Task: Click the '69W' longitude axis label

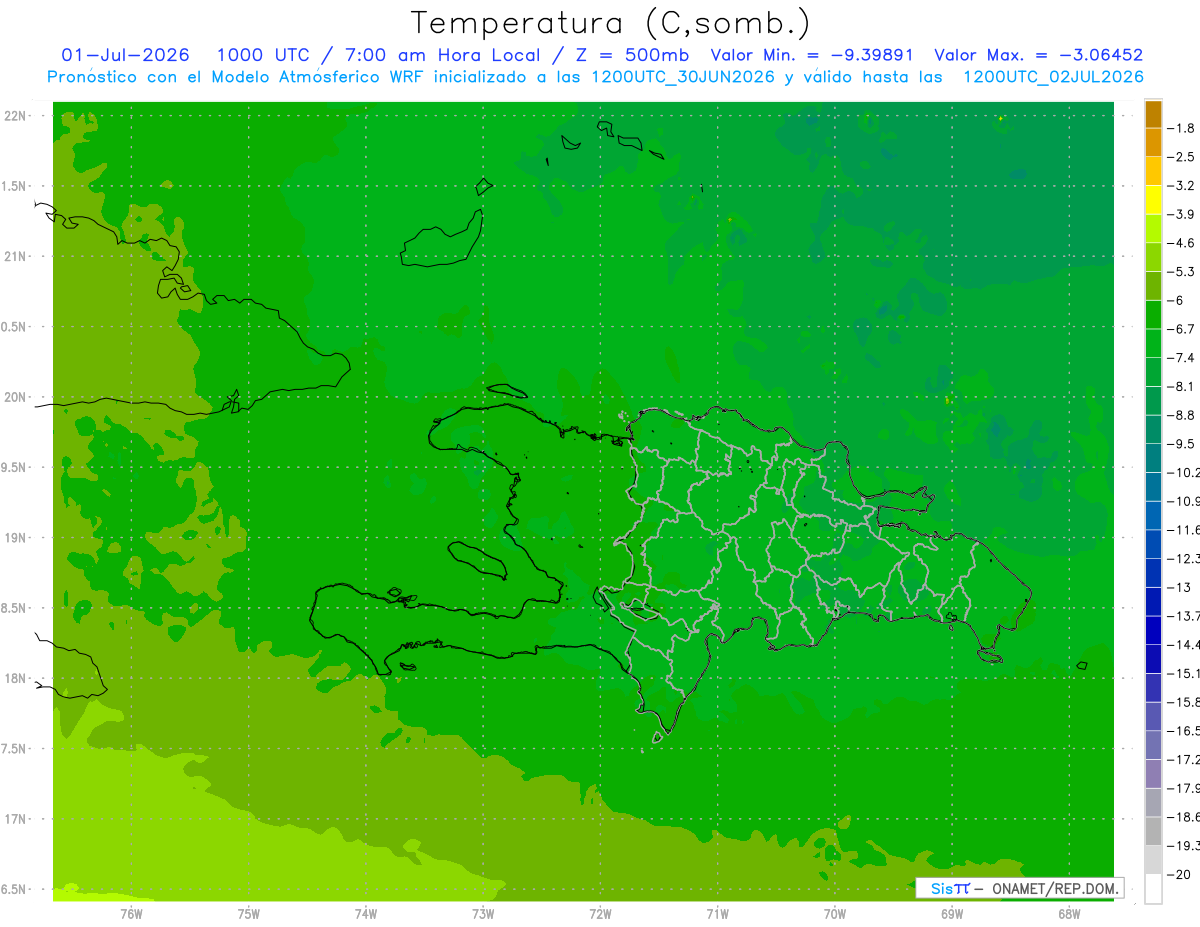Action: coord(952,914)
